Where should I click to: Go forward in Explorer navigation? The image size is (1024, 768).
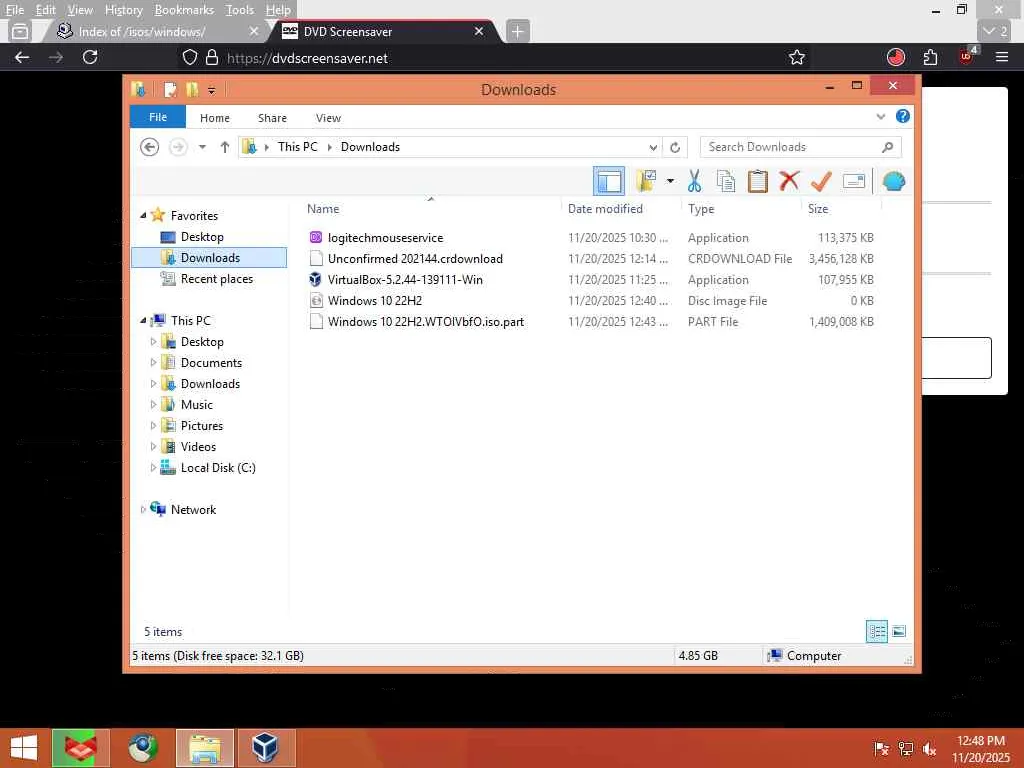178,147
